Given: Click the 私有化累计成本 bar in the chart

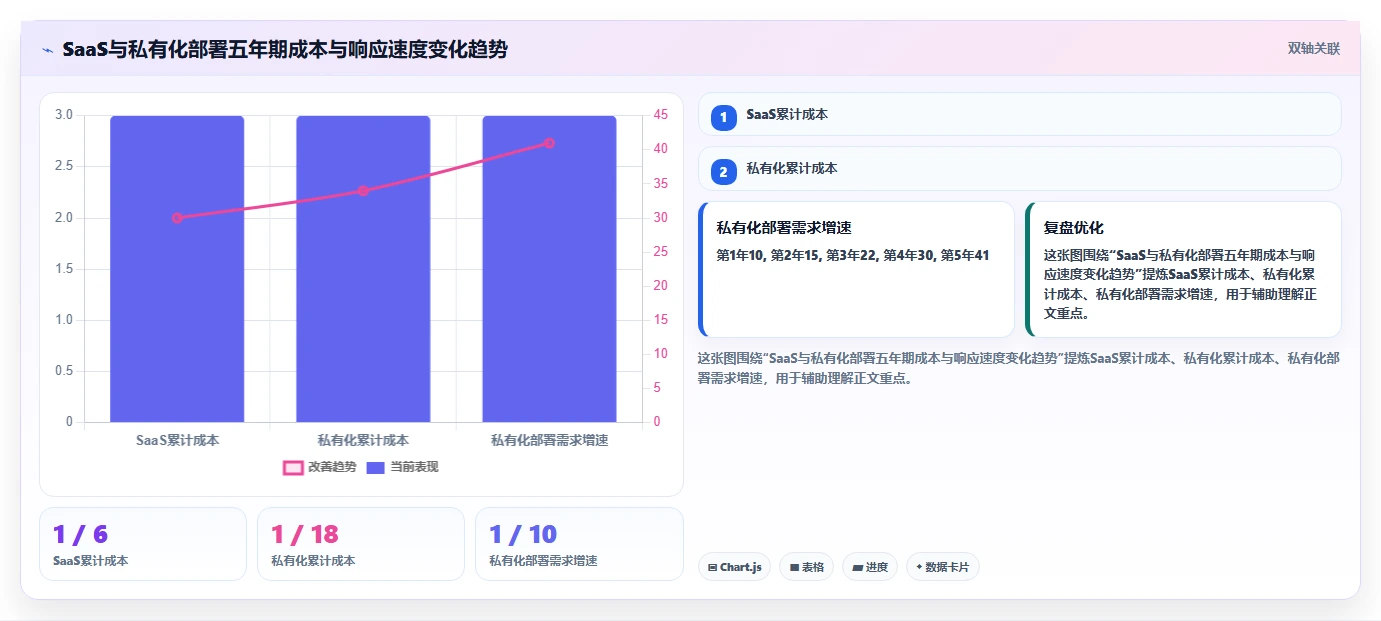Looking at the screenshot, I should pyautogui.click(x=363, y=269).
